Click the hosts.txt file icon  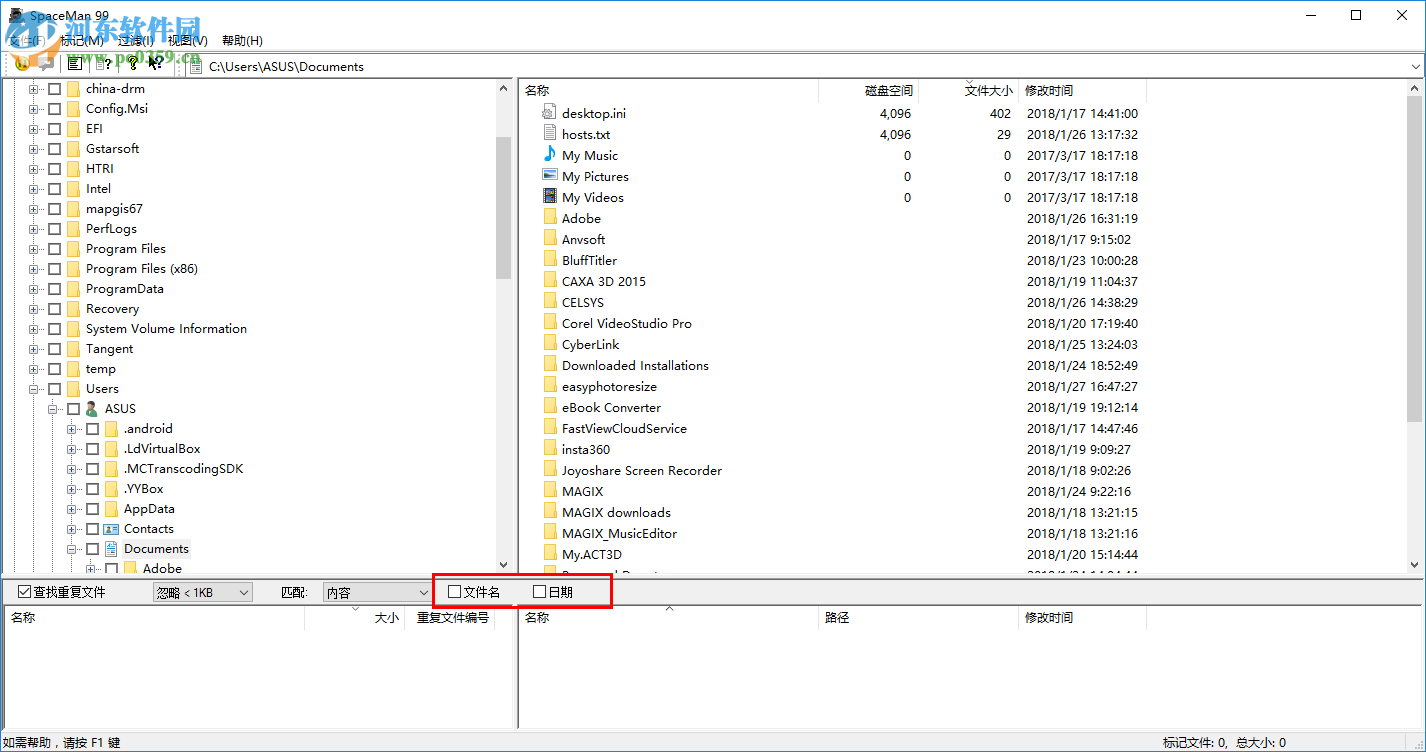click(549, 134)
